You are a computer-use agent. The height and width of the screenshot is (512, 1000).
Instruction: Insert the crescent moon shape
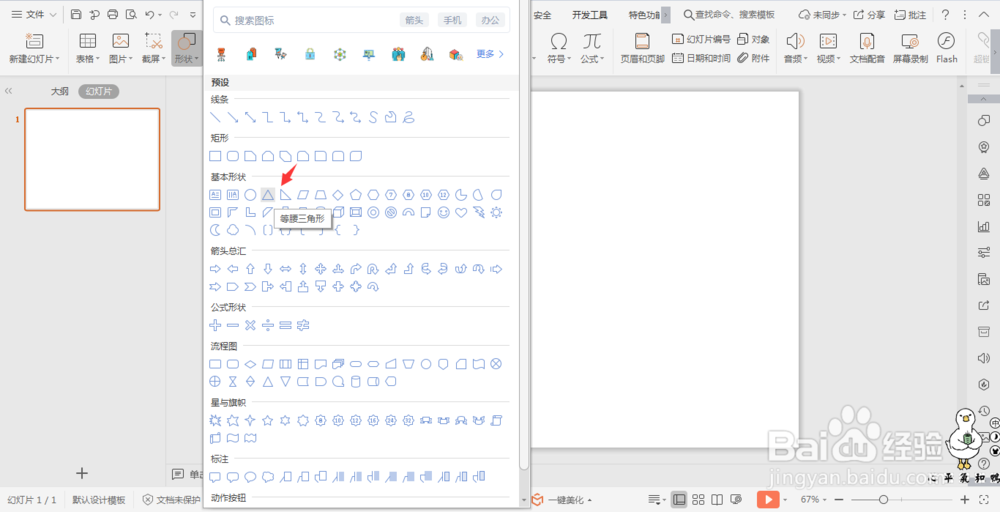216,230
